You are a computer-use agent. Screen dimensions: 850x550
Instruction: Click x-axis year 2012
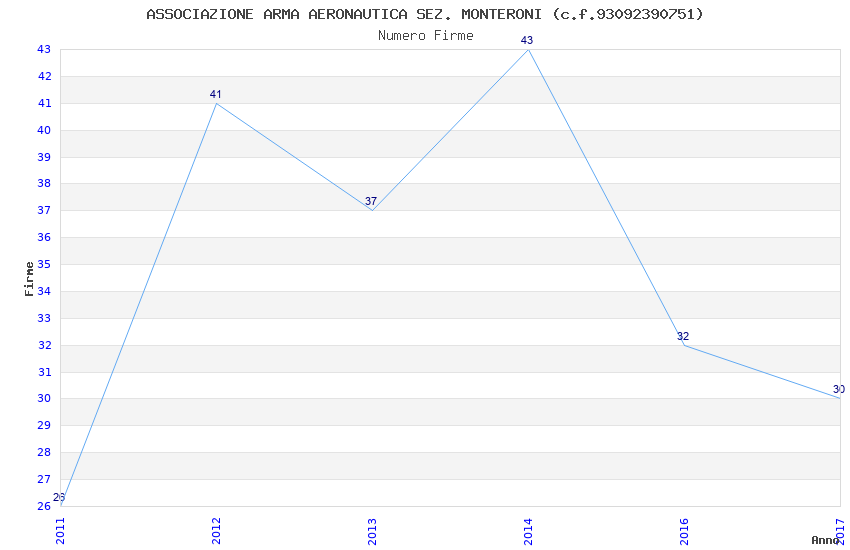point(216,531)
